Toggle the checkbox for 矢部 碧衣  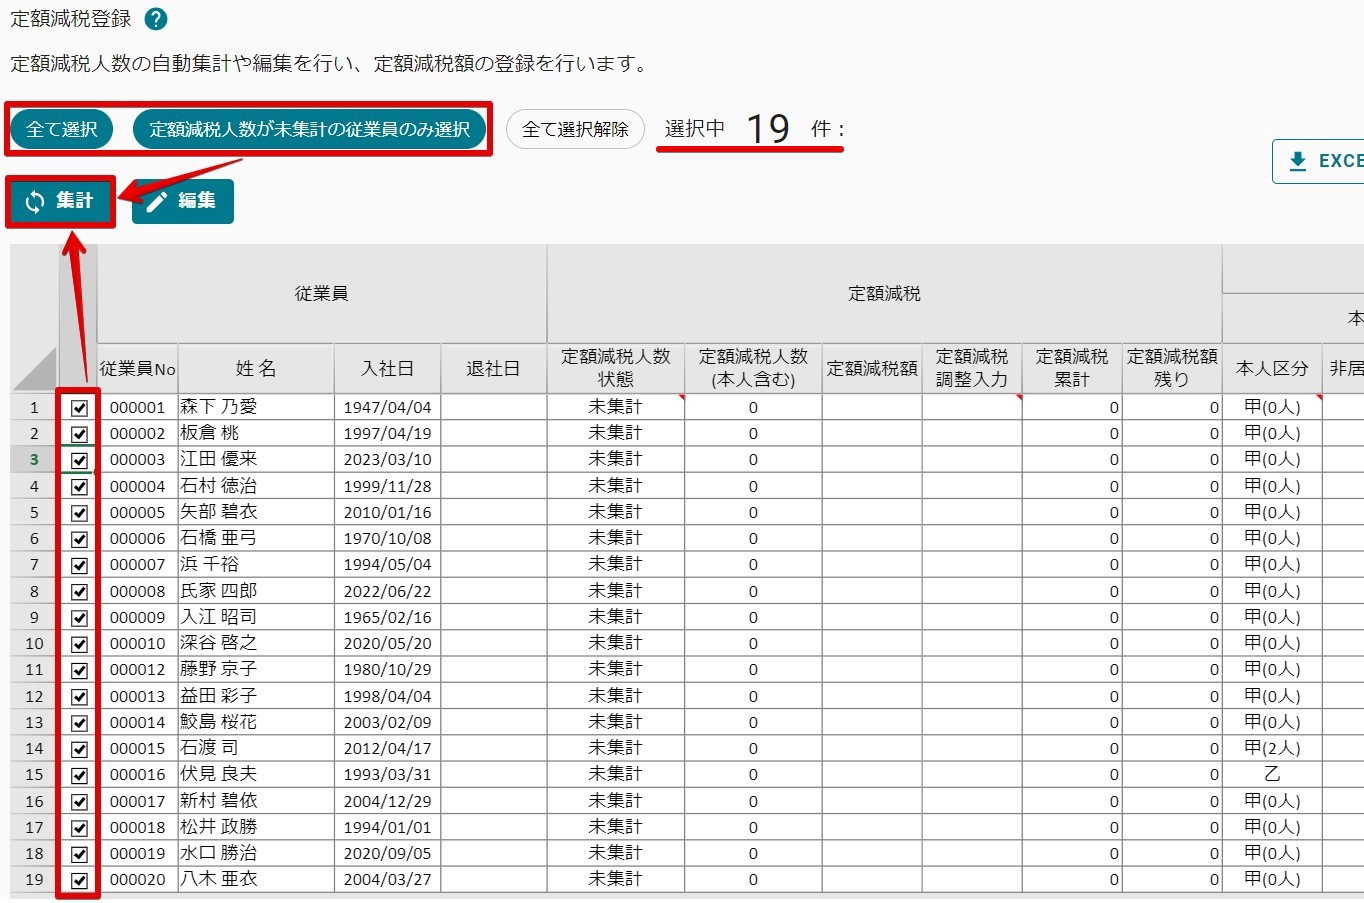coord(79,513)
